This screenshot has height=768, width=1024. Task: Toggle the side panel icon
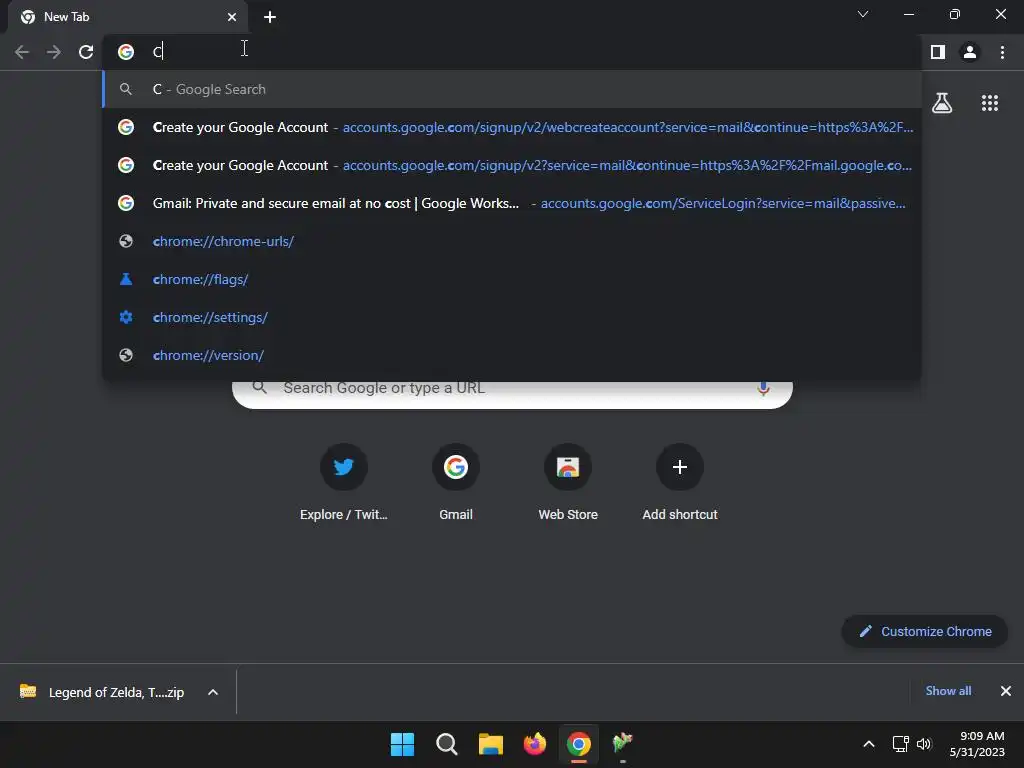tap(938, 52)
